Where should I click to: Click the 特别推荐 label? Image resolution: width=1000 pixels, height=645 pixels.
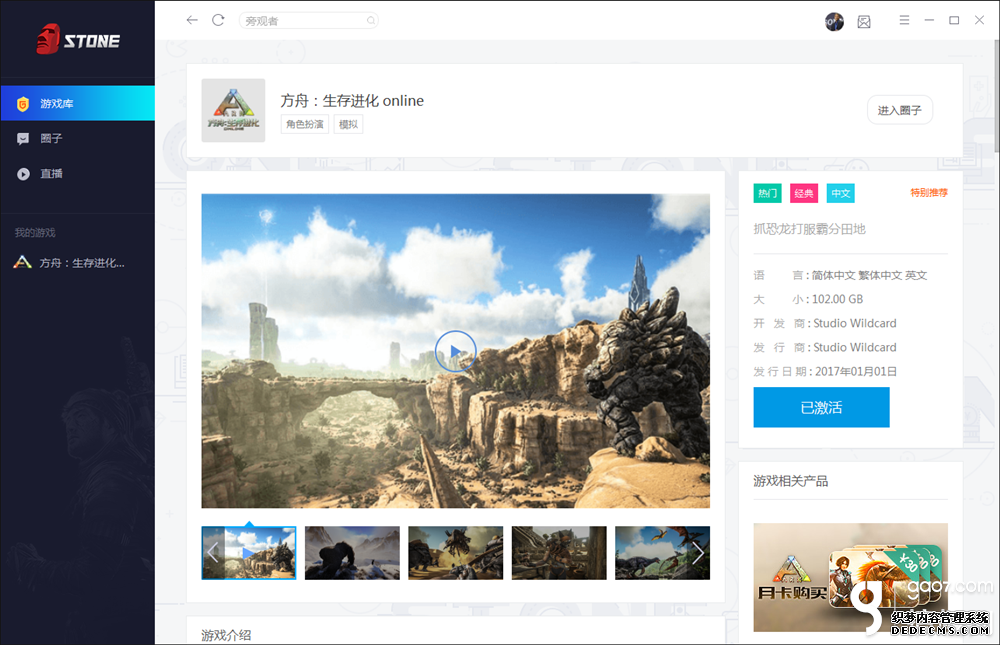pyautogui.click(x=929, y=192)
